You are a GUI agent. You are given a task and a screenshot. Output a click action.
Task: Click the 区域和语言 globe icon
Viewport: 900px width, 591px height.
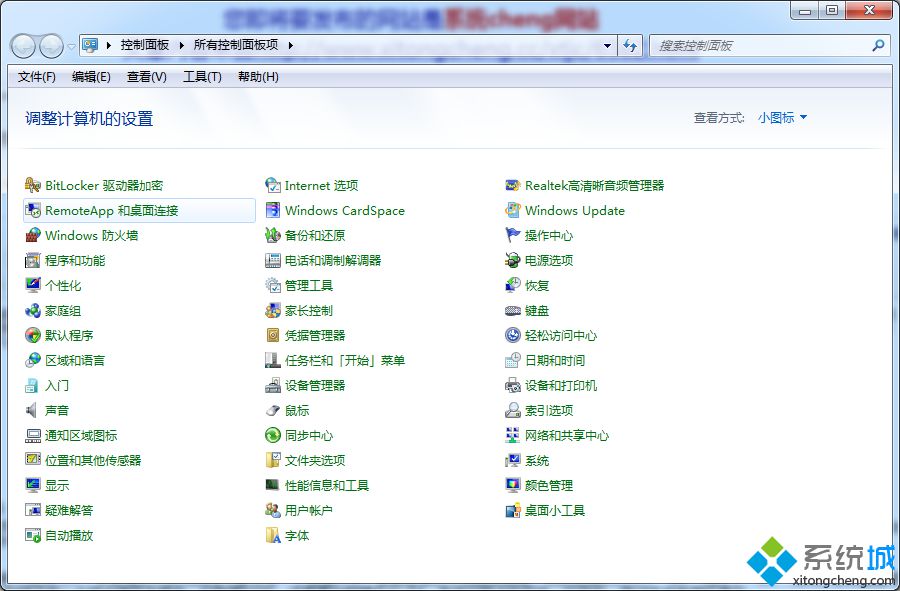(33, 360)
